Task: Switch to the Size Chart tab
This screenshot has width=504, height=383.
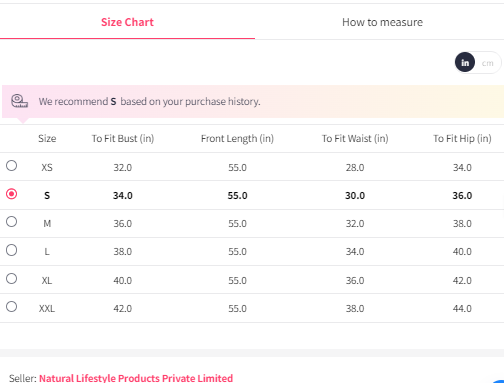Action: tap(127, 22)
